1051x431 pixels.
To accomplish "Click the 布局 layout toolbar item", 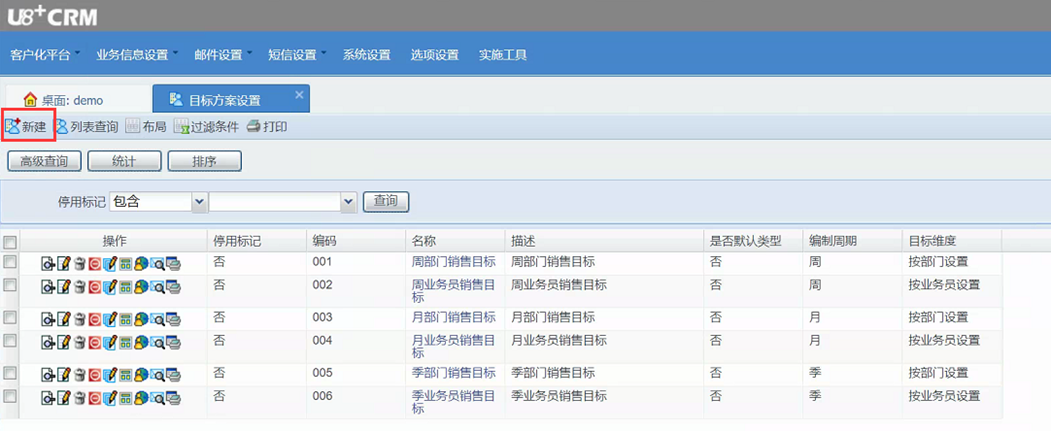I will pyautogui.click(x=145, y=127).
